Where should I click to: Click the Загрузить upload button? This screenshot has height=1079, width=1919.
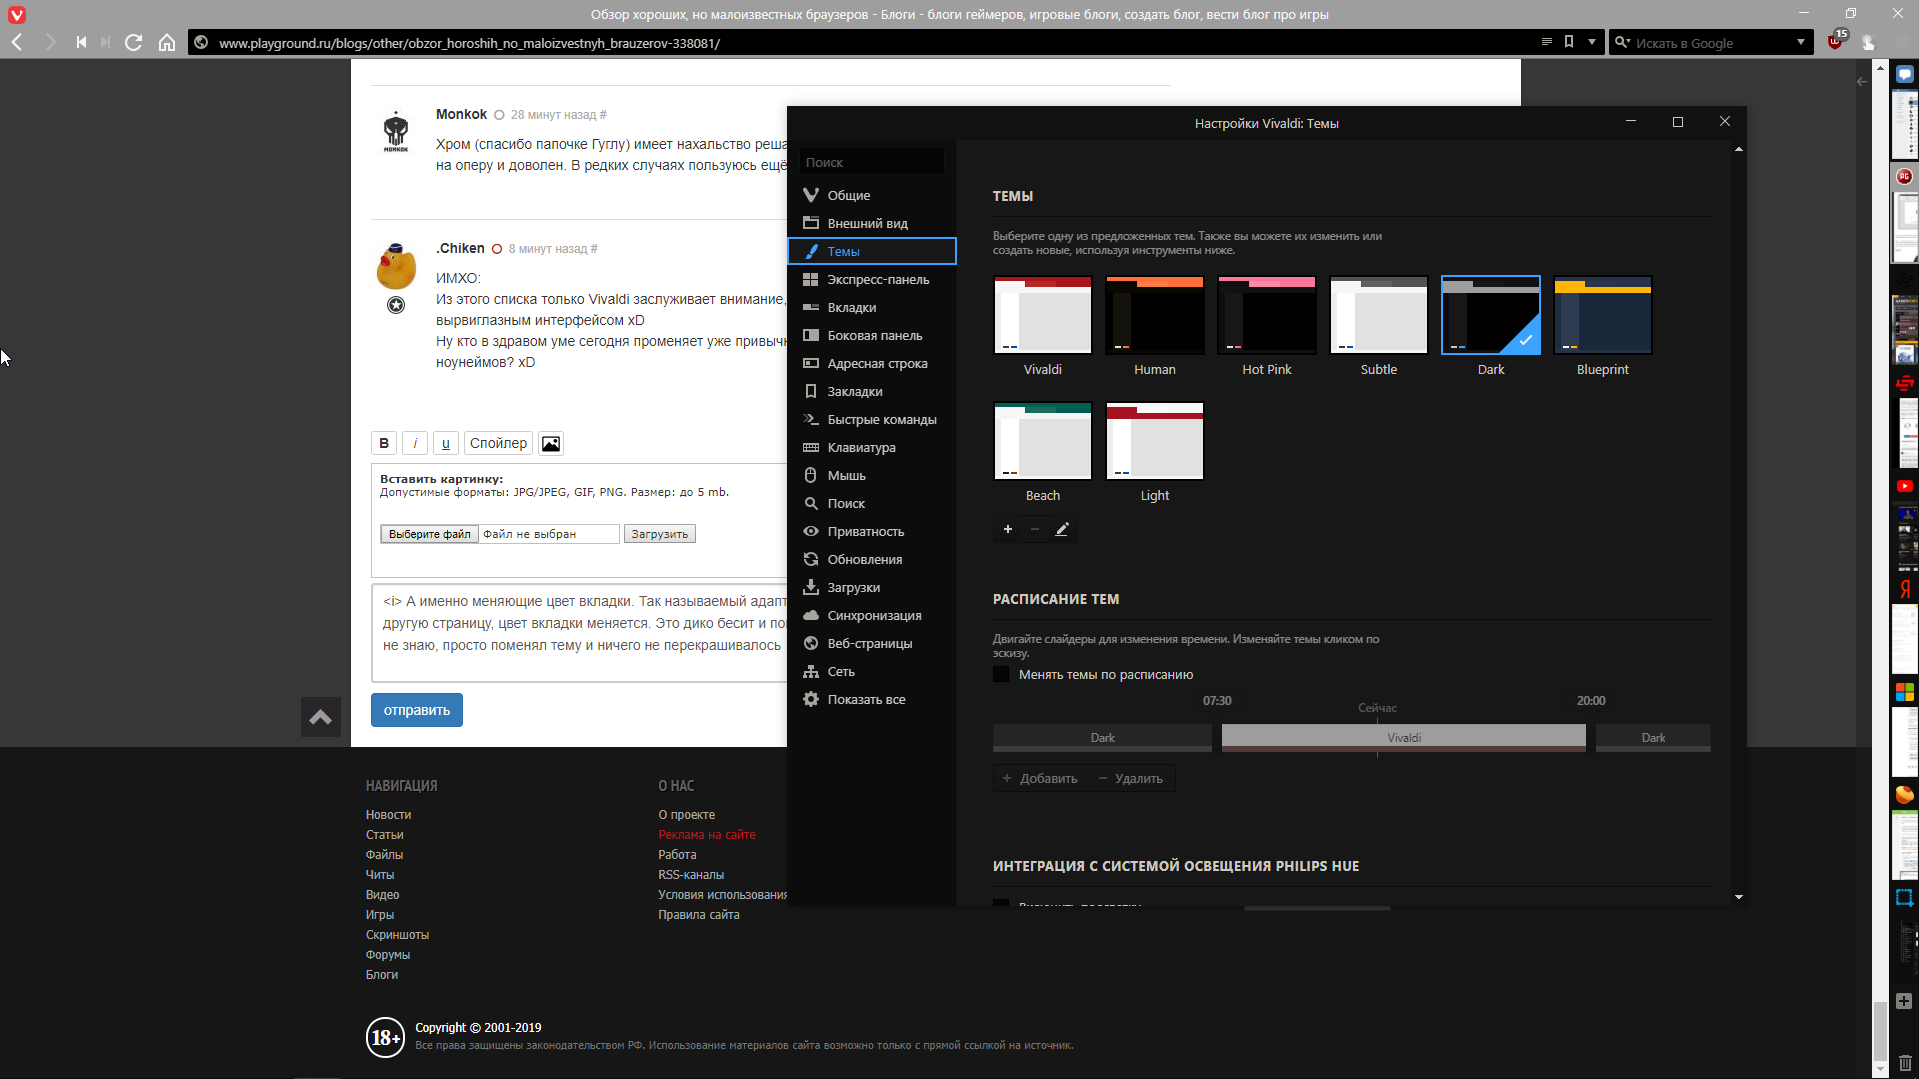pos(660,534)
